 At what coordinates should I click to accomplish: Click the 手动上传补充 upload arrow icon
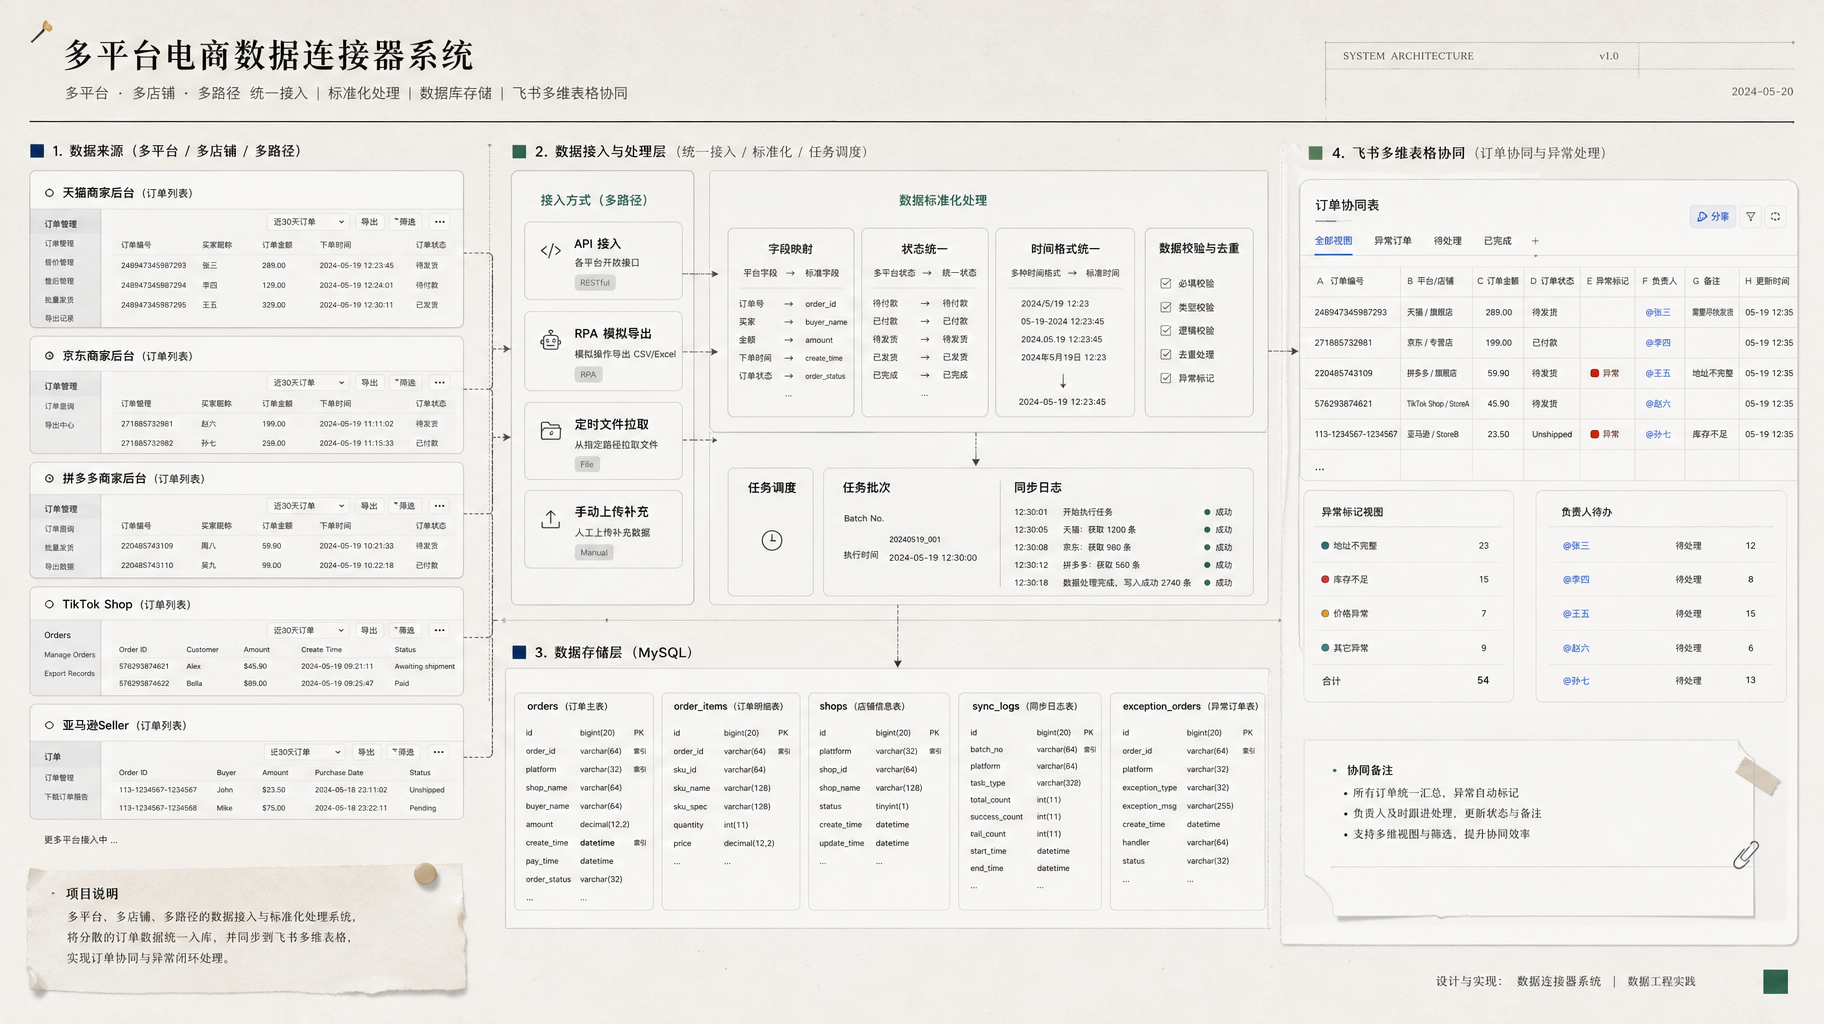click(x=551, y=519)
